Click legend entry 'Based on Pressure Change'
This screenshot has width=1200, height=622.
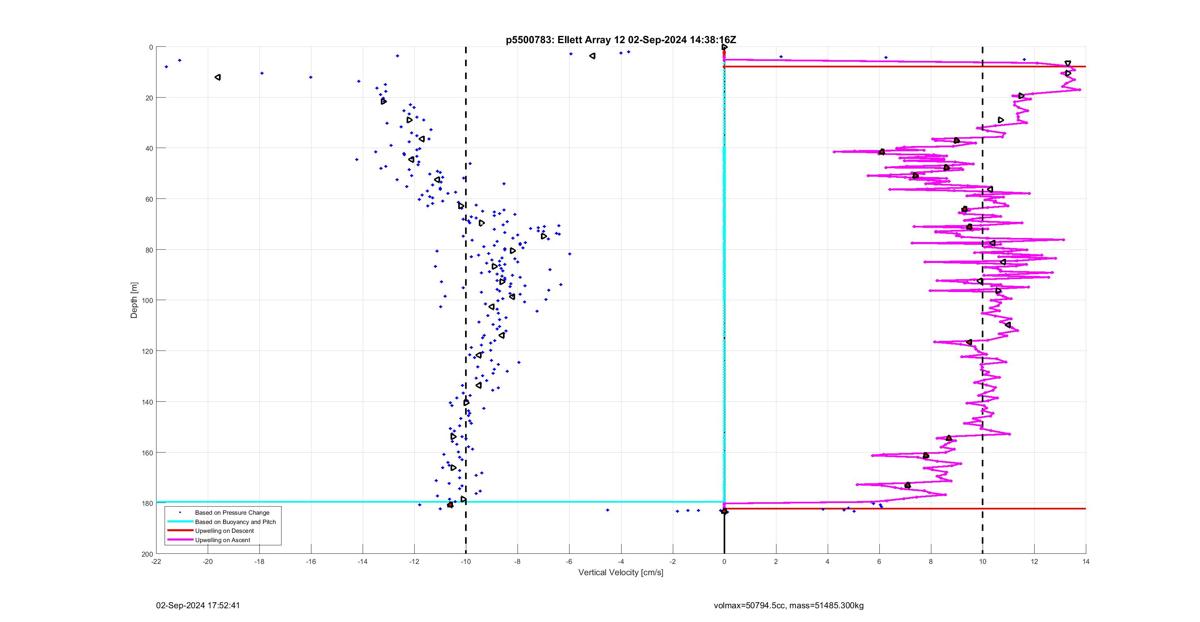[x=232, y=513]
